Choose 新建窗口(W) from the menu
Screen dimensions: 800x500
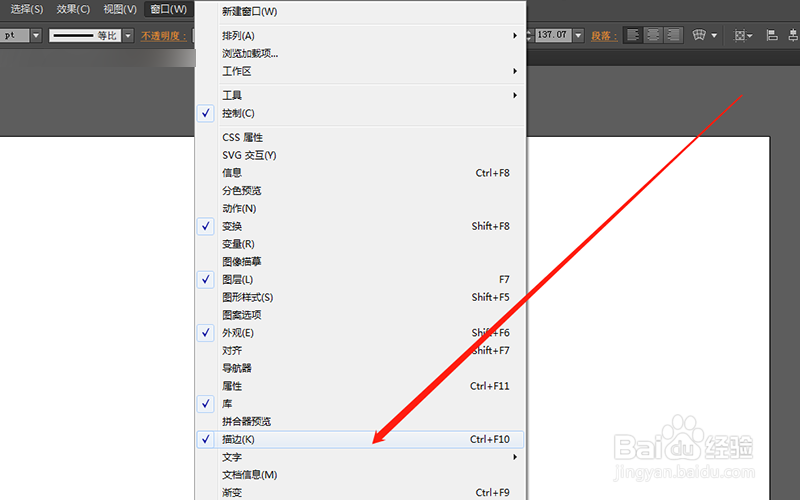pos(360,11)
